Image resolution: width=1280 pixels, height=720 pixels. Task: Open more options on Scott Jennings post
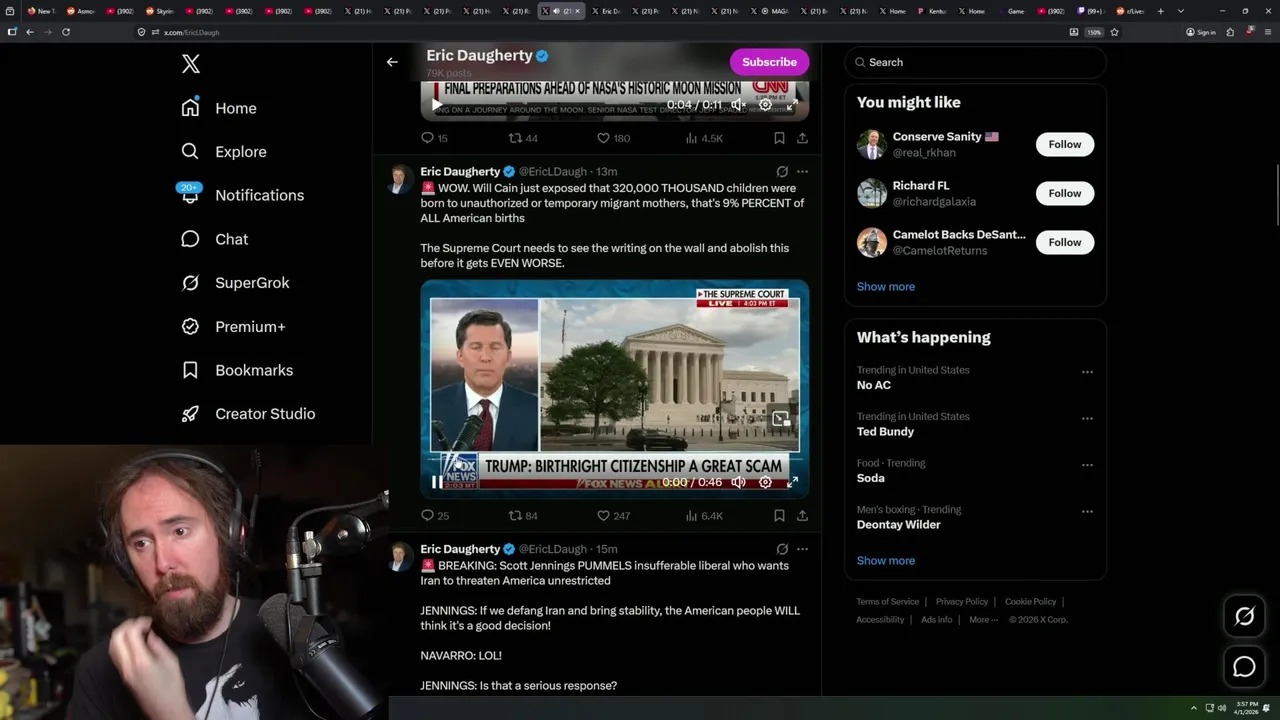[802, 549]
